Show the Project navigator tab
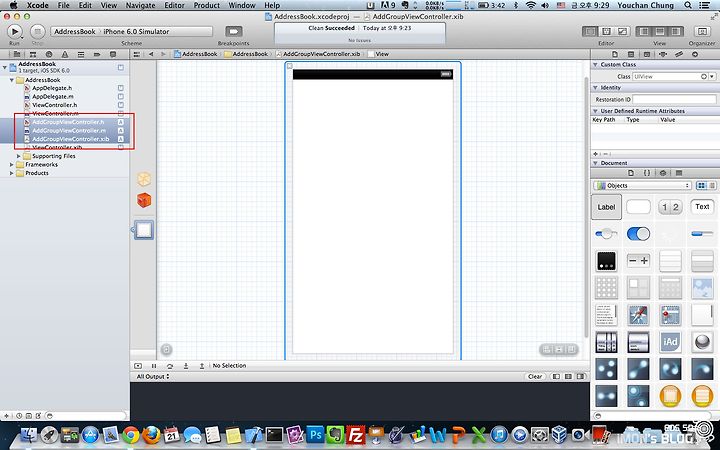720x450 pixels. [17, 54]
